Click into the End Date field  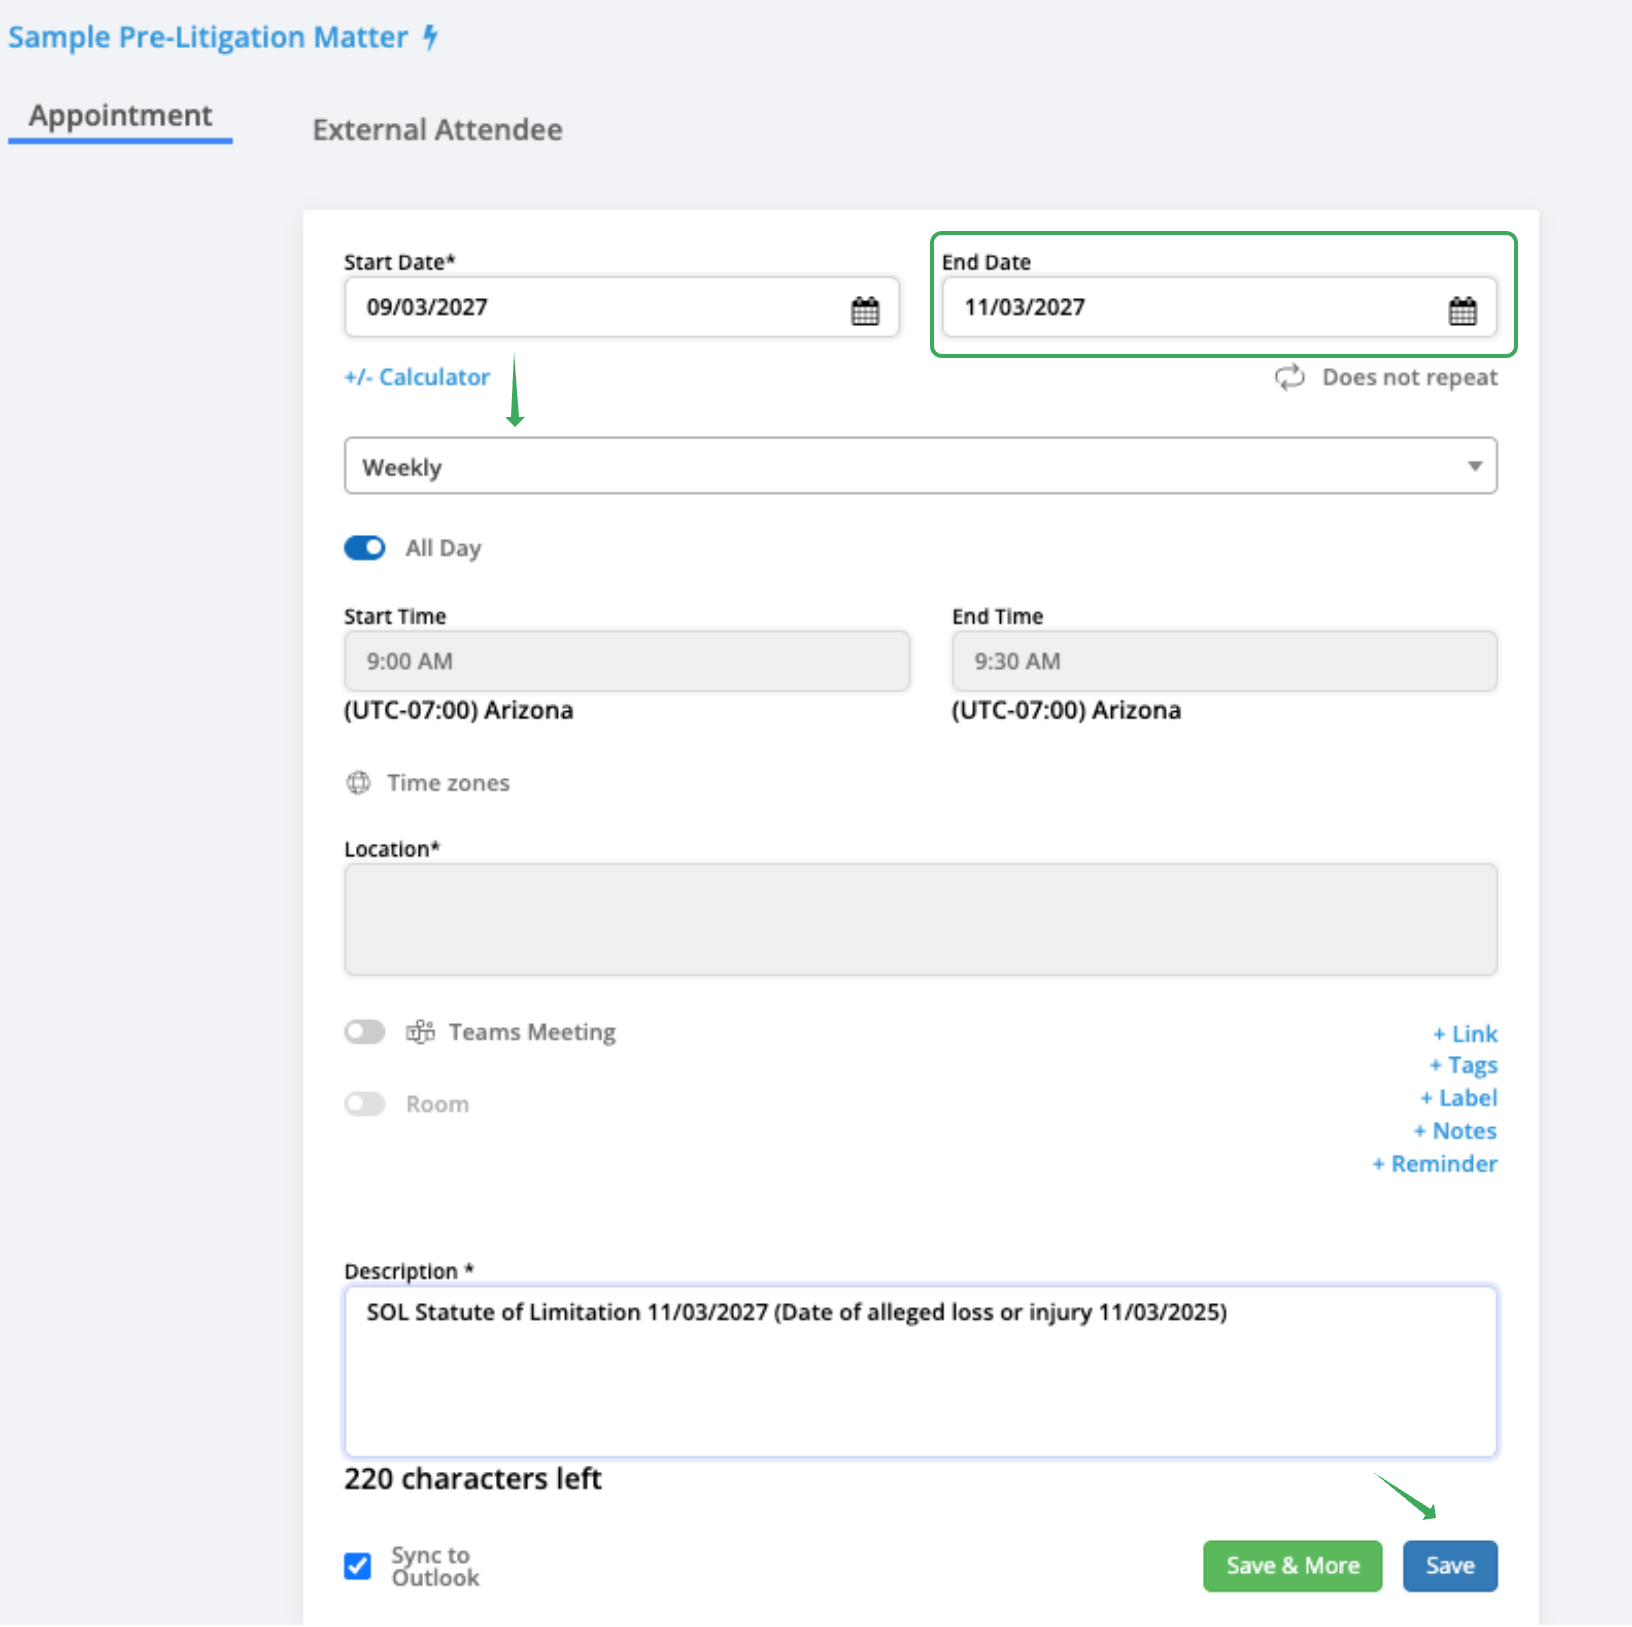click(x=1219, y=307)
